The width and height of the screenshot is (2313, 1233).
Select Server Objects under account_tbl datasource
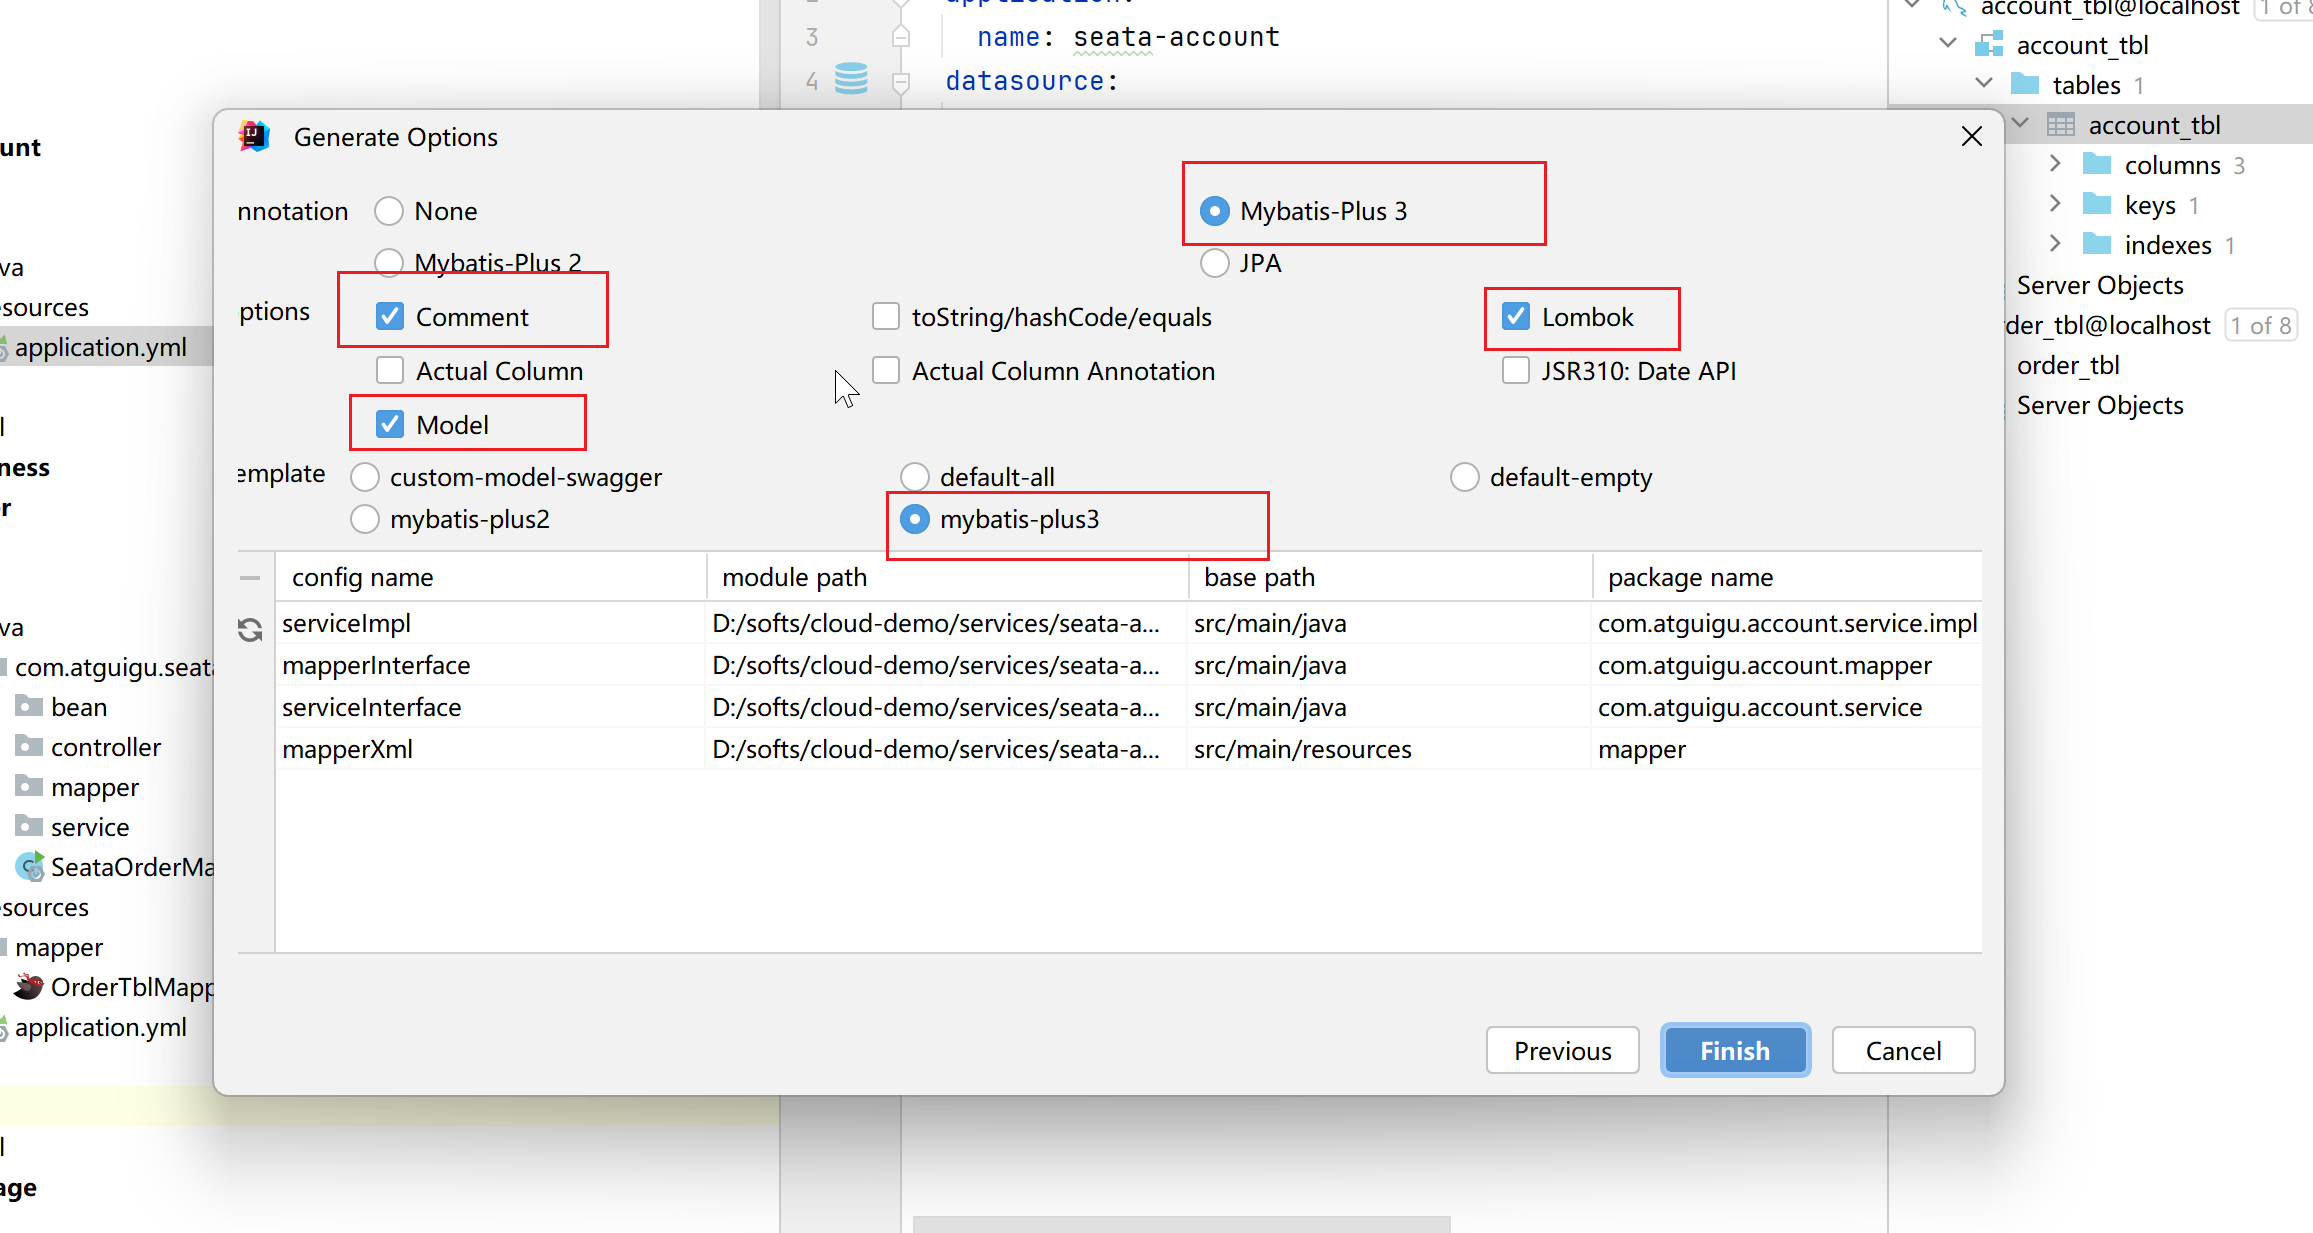(x=2099, y=285)
